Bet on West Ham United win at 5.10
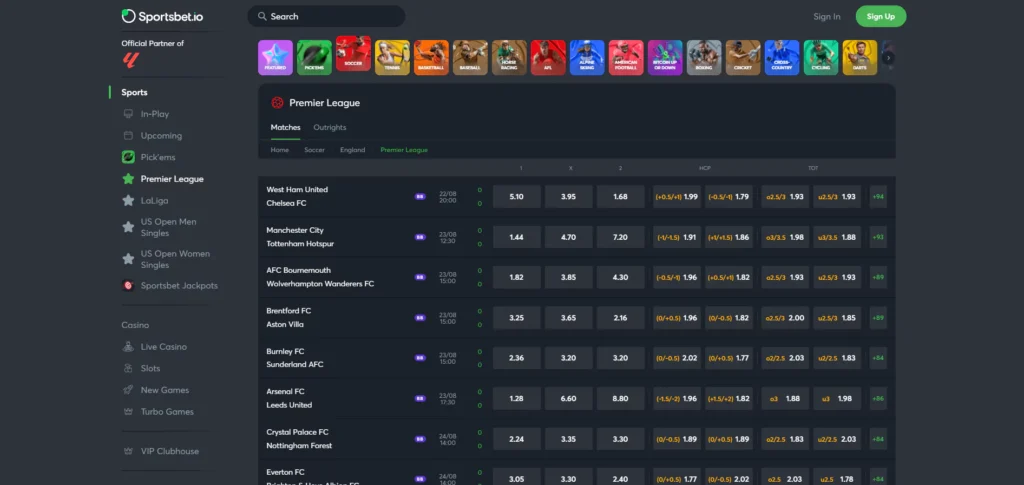1024x485 pixels. [517, 196]
